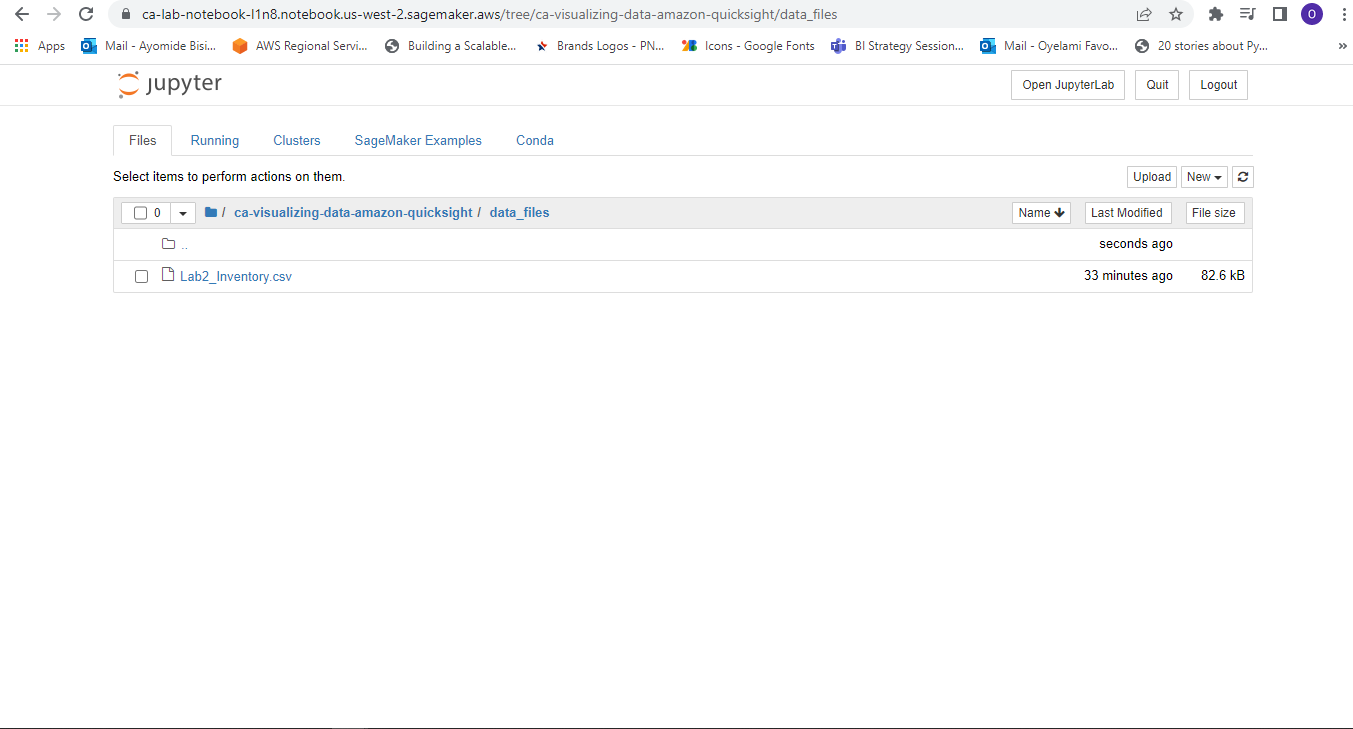Check the checkbox next to Lab2_Inventory.csv
The height and width of the screenshot is (729, 1353).
pos(141,276)
